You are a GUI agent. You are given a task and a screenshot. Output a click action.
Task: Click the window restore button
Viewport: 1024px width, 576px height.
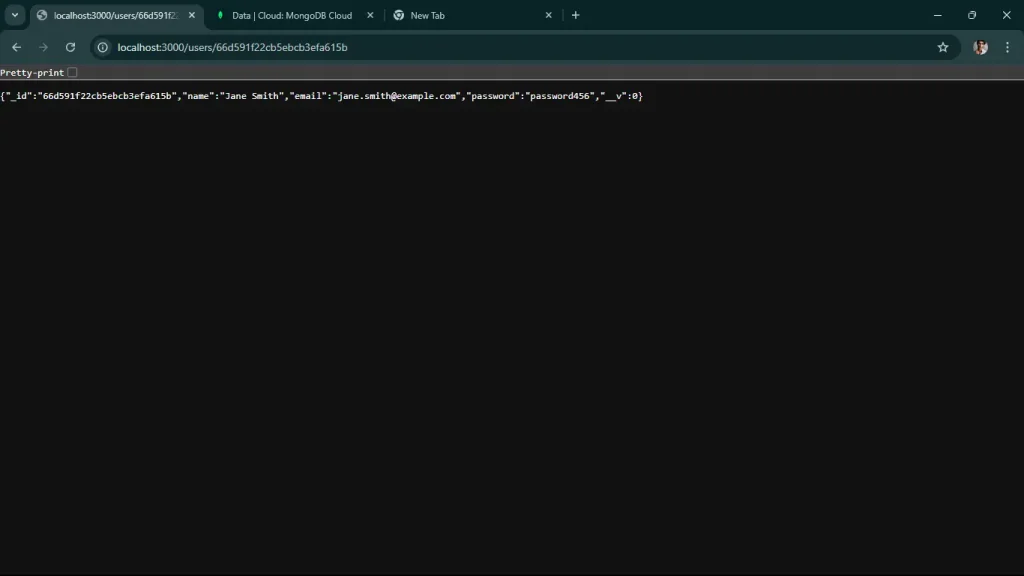(971, 15)
